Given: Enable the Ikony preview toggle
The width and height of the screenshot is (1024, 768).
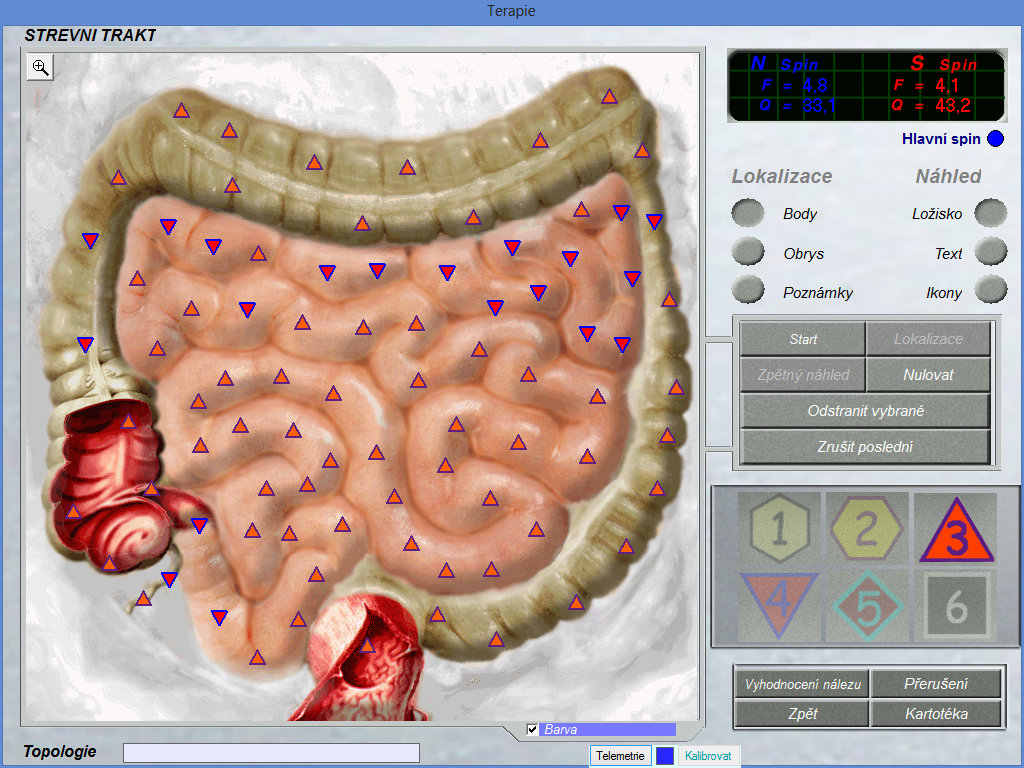Looking at the screenshot, I should [x=991, y=289].
